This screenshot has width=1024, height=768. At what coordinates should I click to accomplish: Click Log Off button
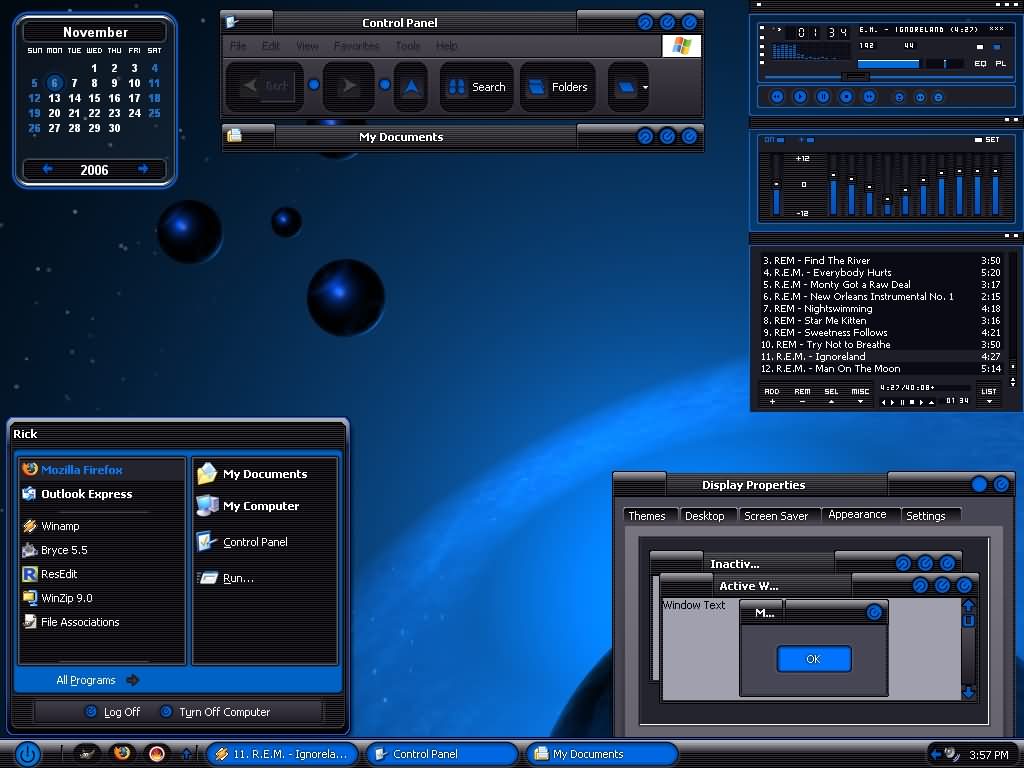click(x=112, y=712)
